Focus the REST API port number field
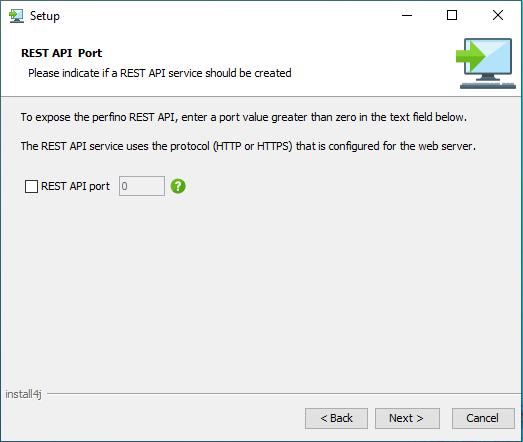This screenshot has width=523, height=442. [142, 186]
